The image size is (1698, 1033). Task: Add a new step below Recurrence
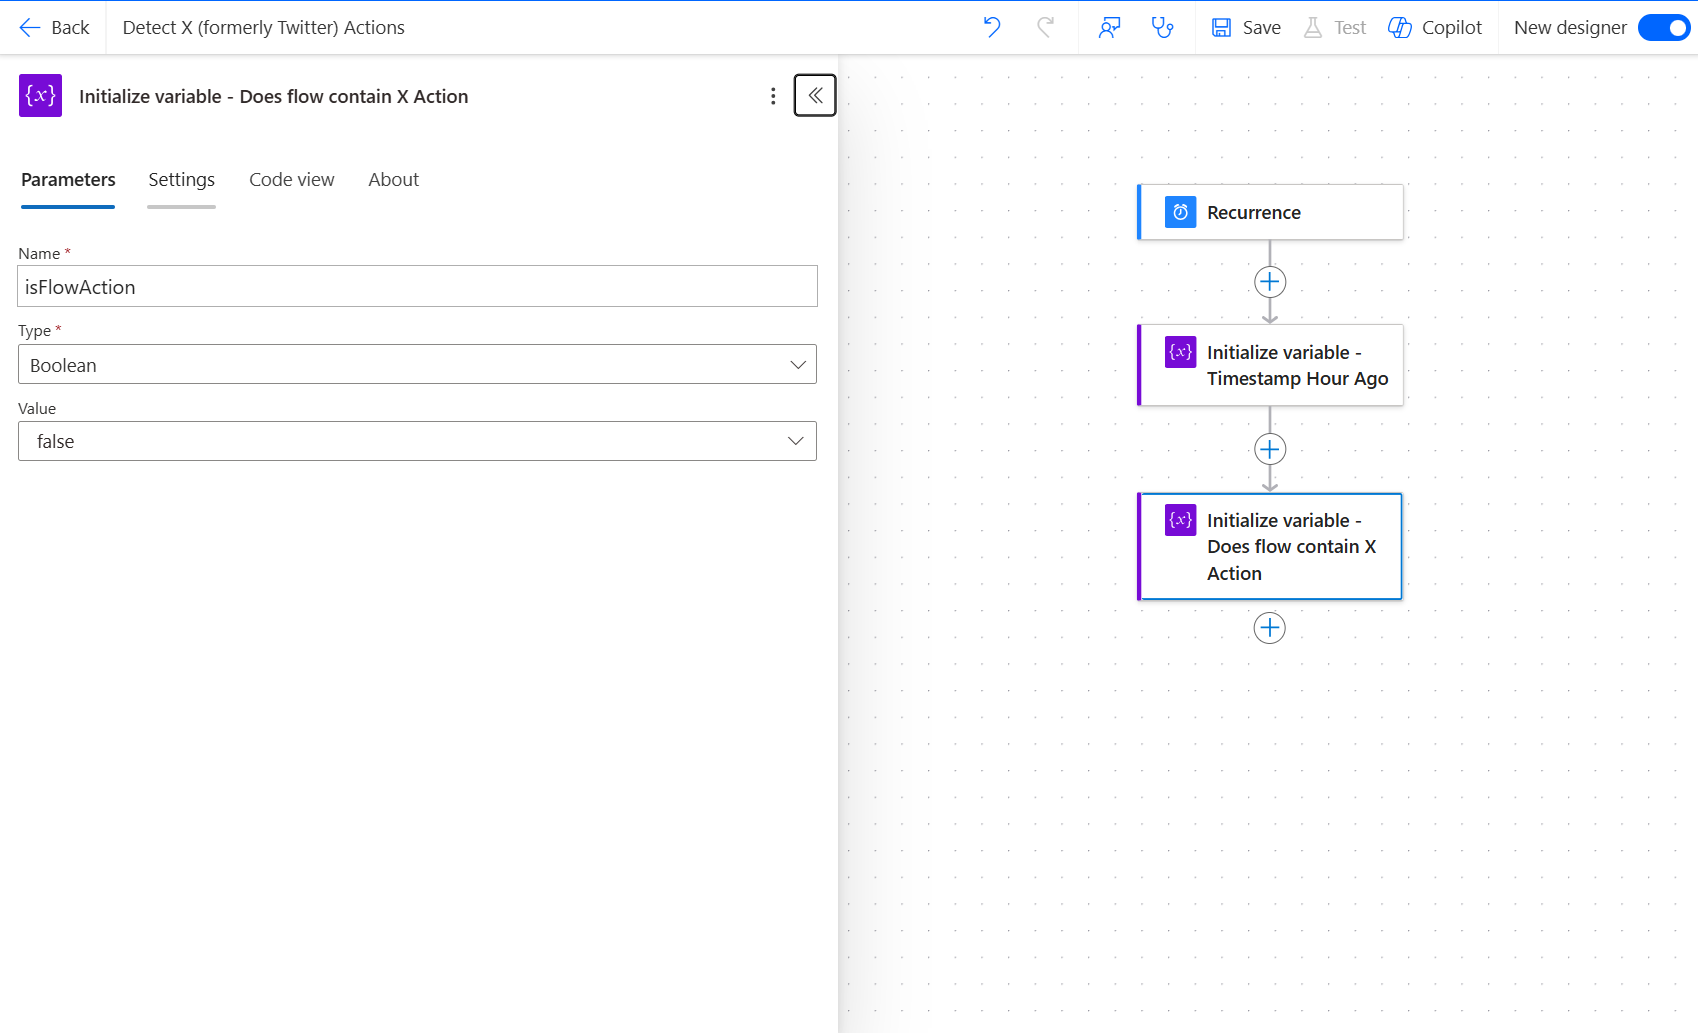1269,281
